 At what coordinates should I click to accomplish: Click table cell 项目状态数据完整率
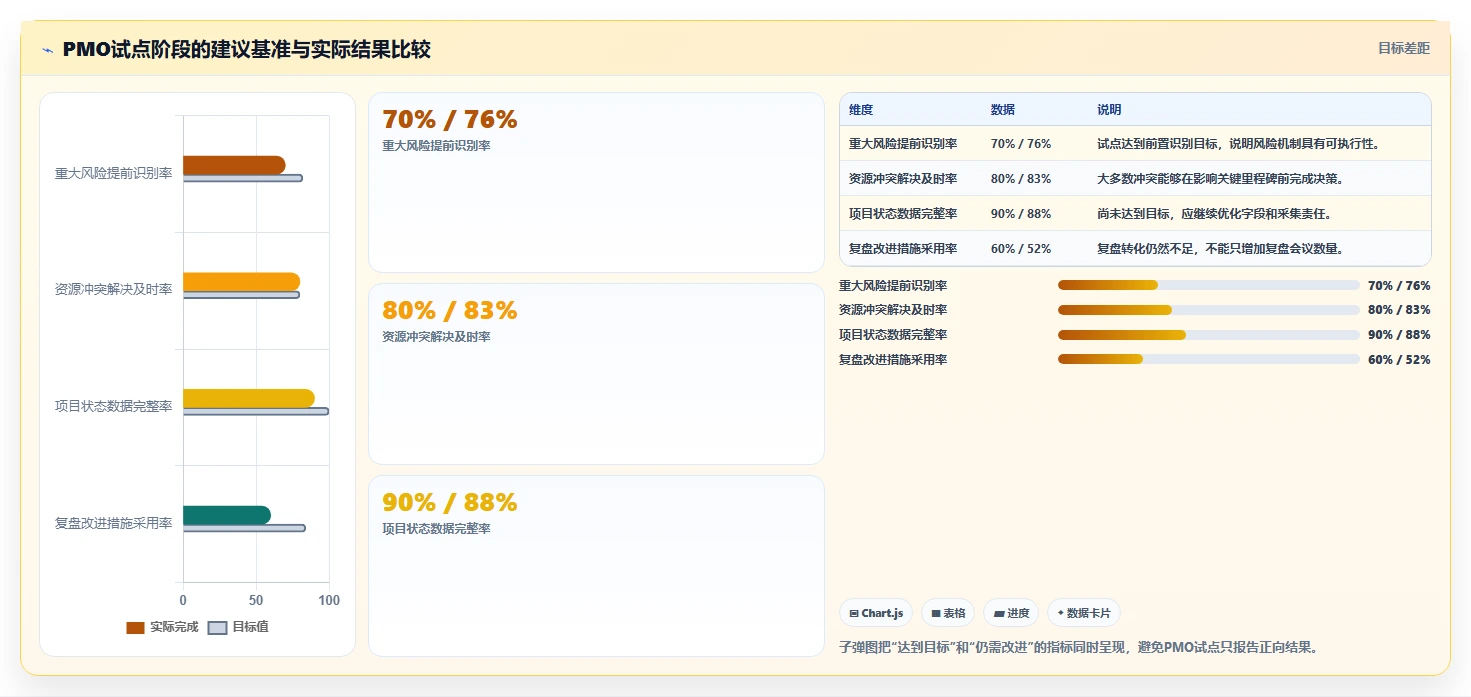click(903, 214)
